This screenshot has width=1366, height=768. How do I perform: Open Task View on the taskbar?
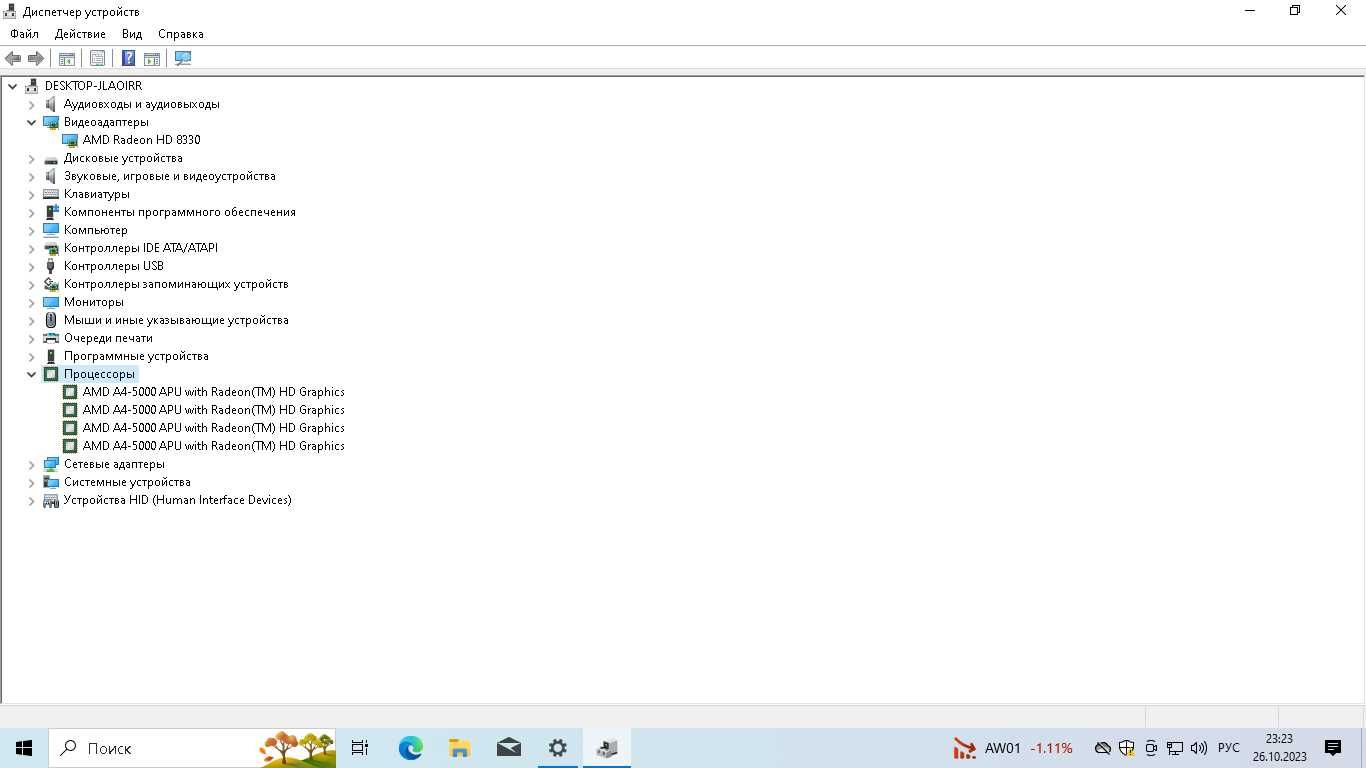pos(360,748)
